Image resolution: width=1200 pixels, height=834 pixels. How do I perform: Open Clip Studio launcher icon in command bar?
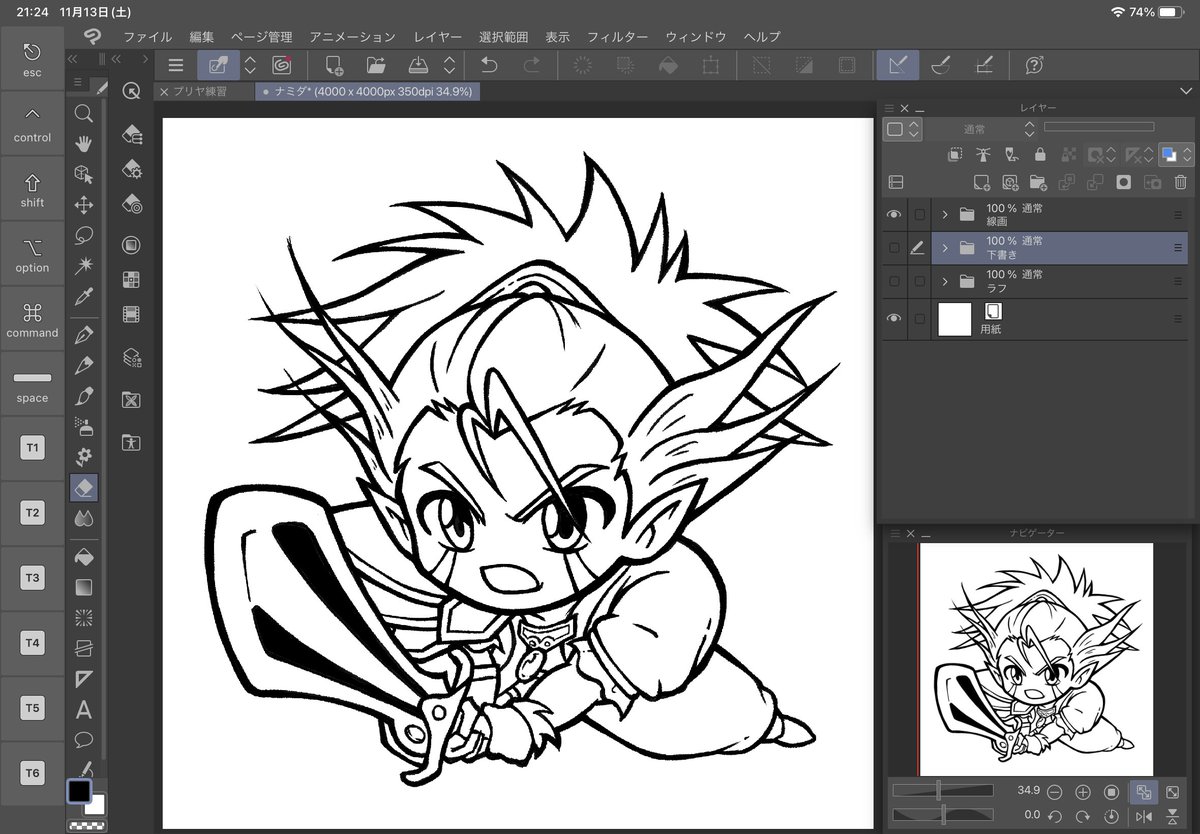point(282,66)
